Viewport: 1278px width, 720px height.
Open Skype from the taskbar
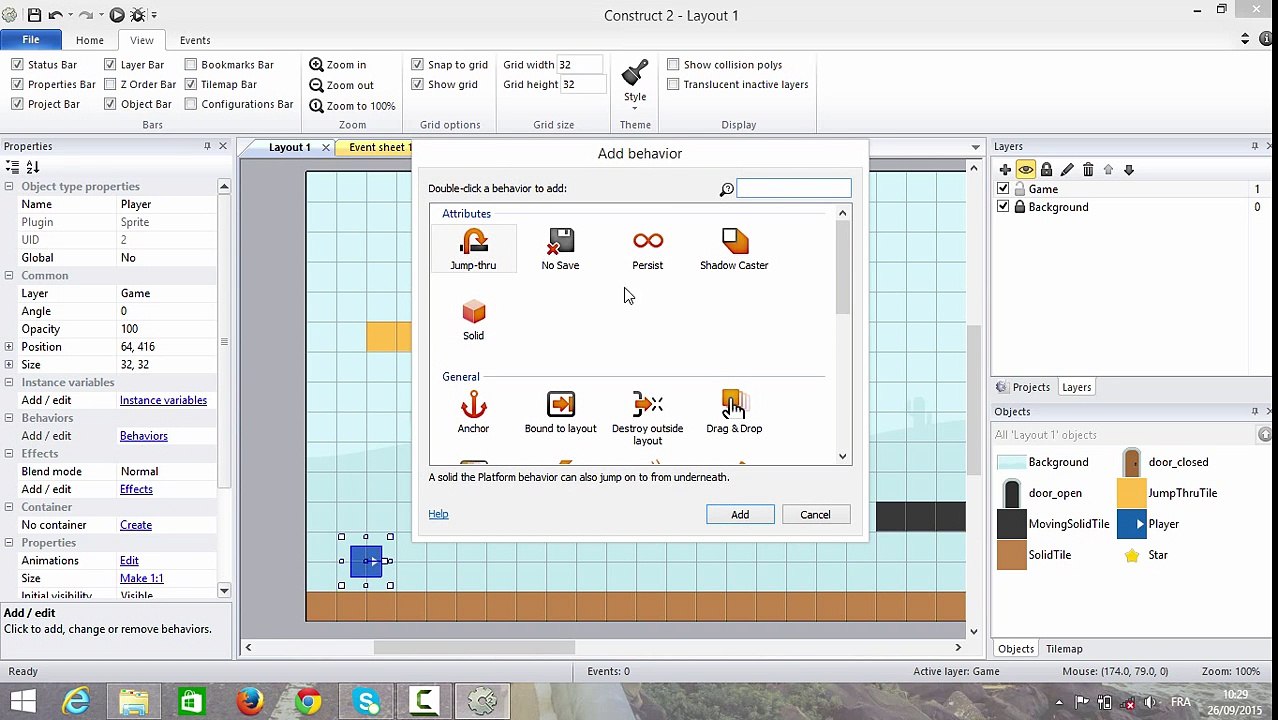click(367, 700)
